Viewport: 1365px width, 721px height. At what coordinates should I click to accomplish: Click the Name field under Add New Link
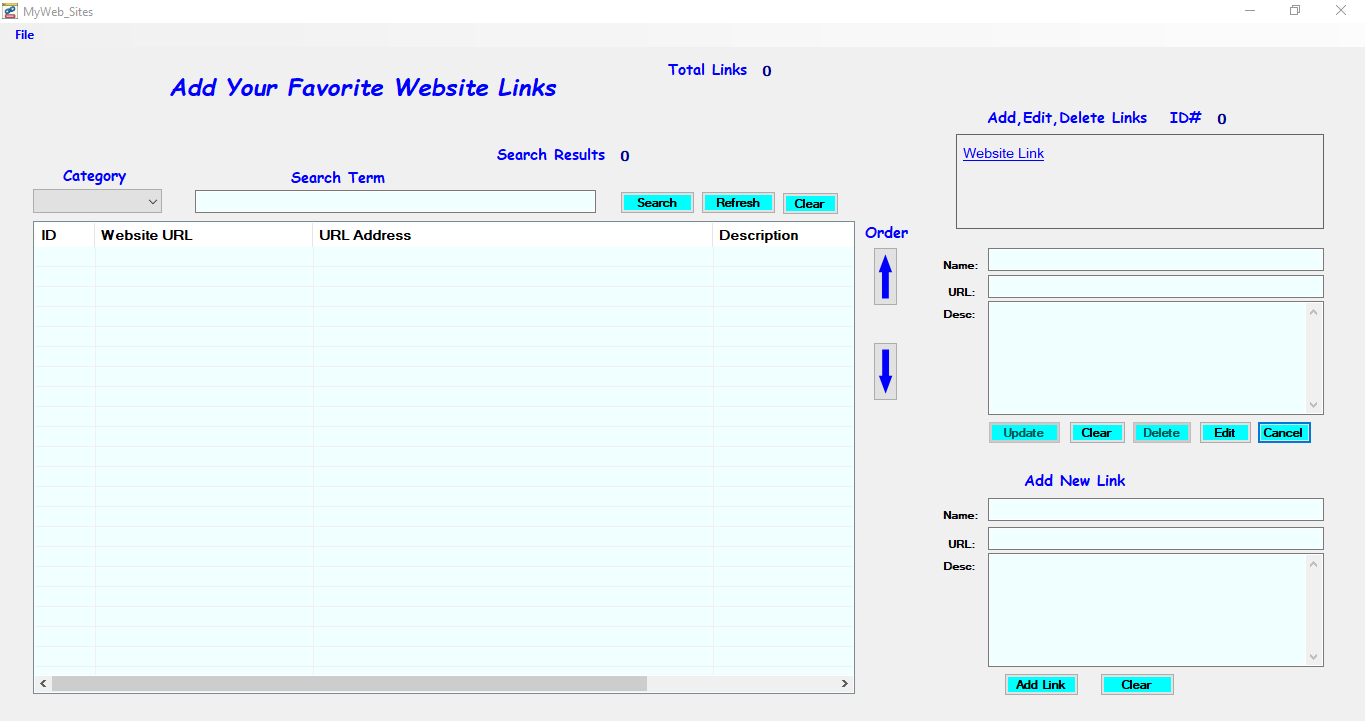click(1155, 509)
